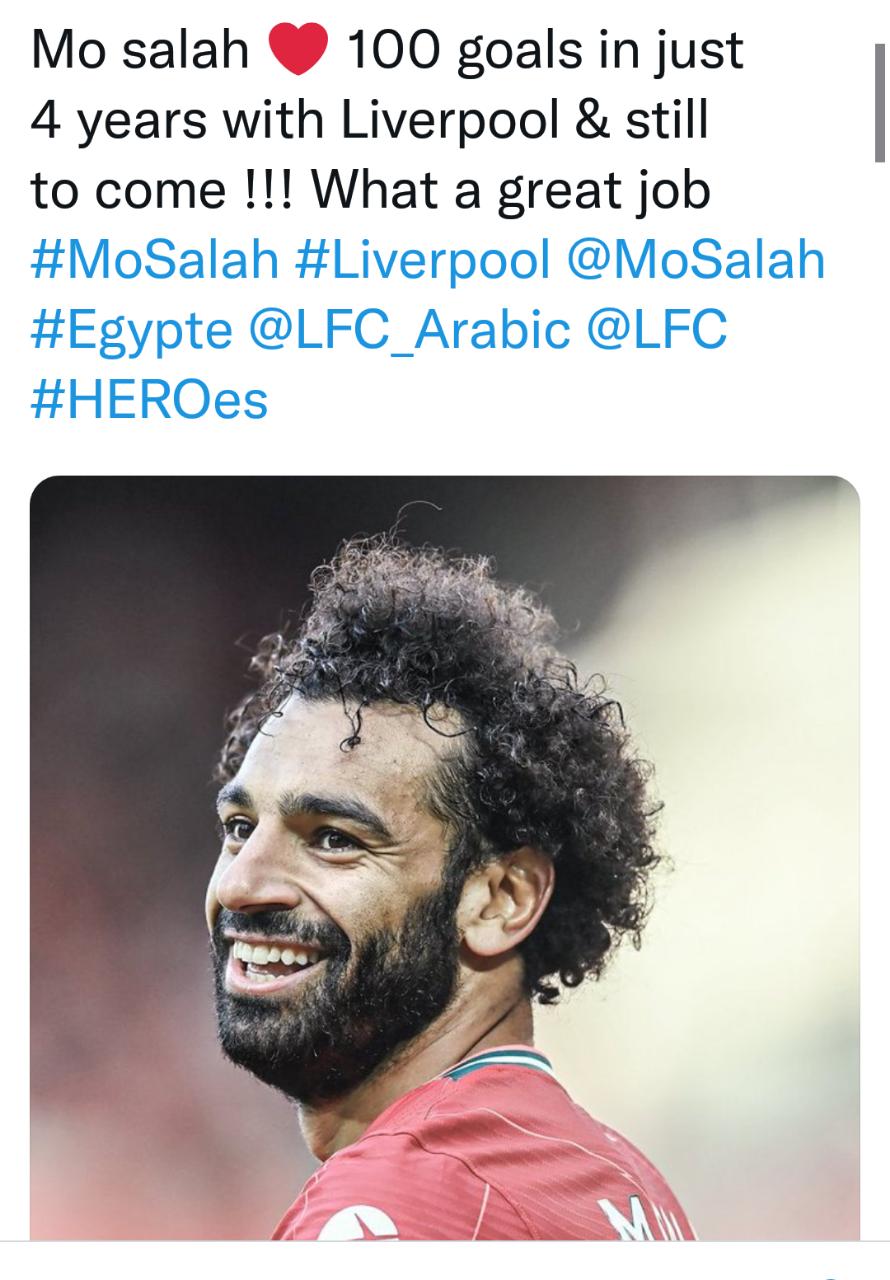Follow the #HEROes hashtag link
890x1280 pixels.
coord(149,400)
